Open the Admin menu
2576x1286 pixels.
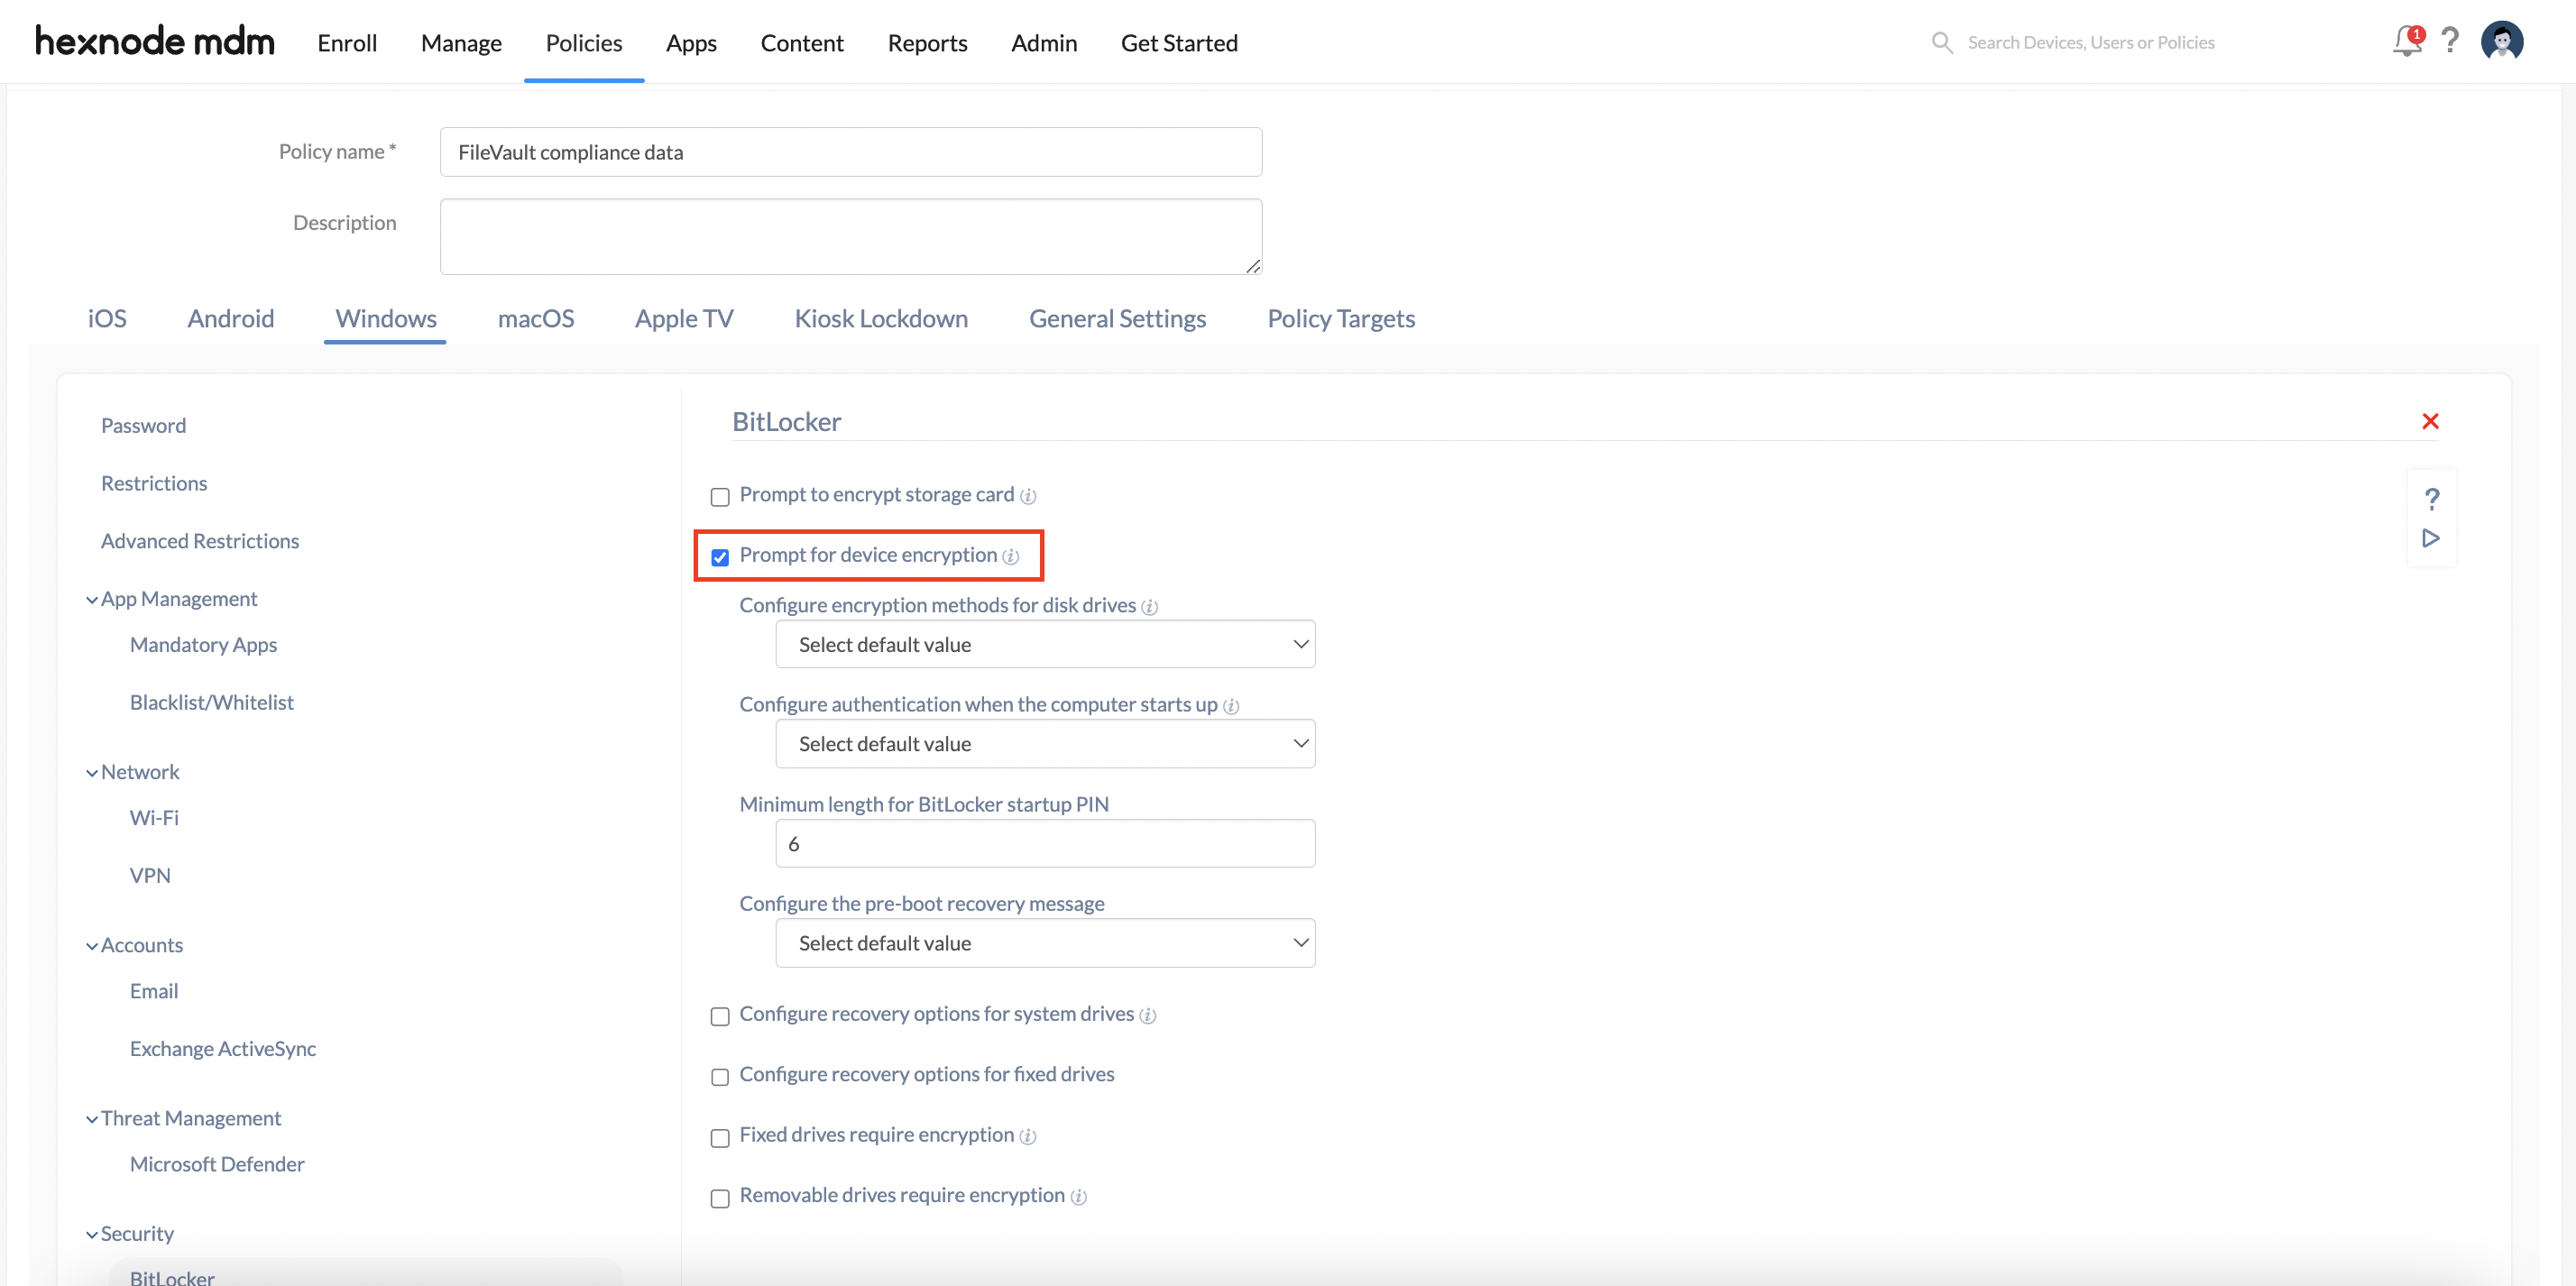click(1044, 42)
